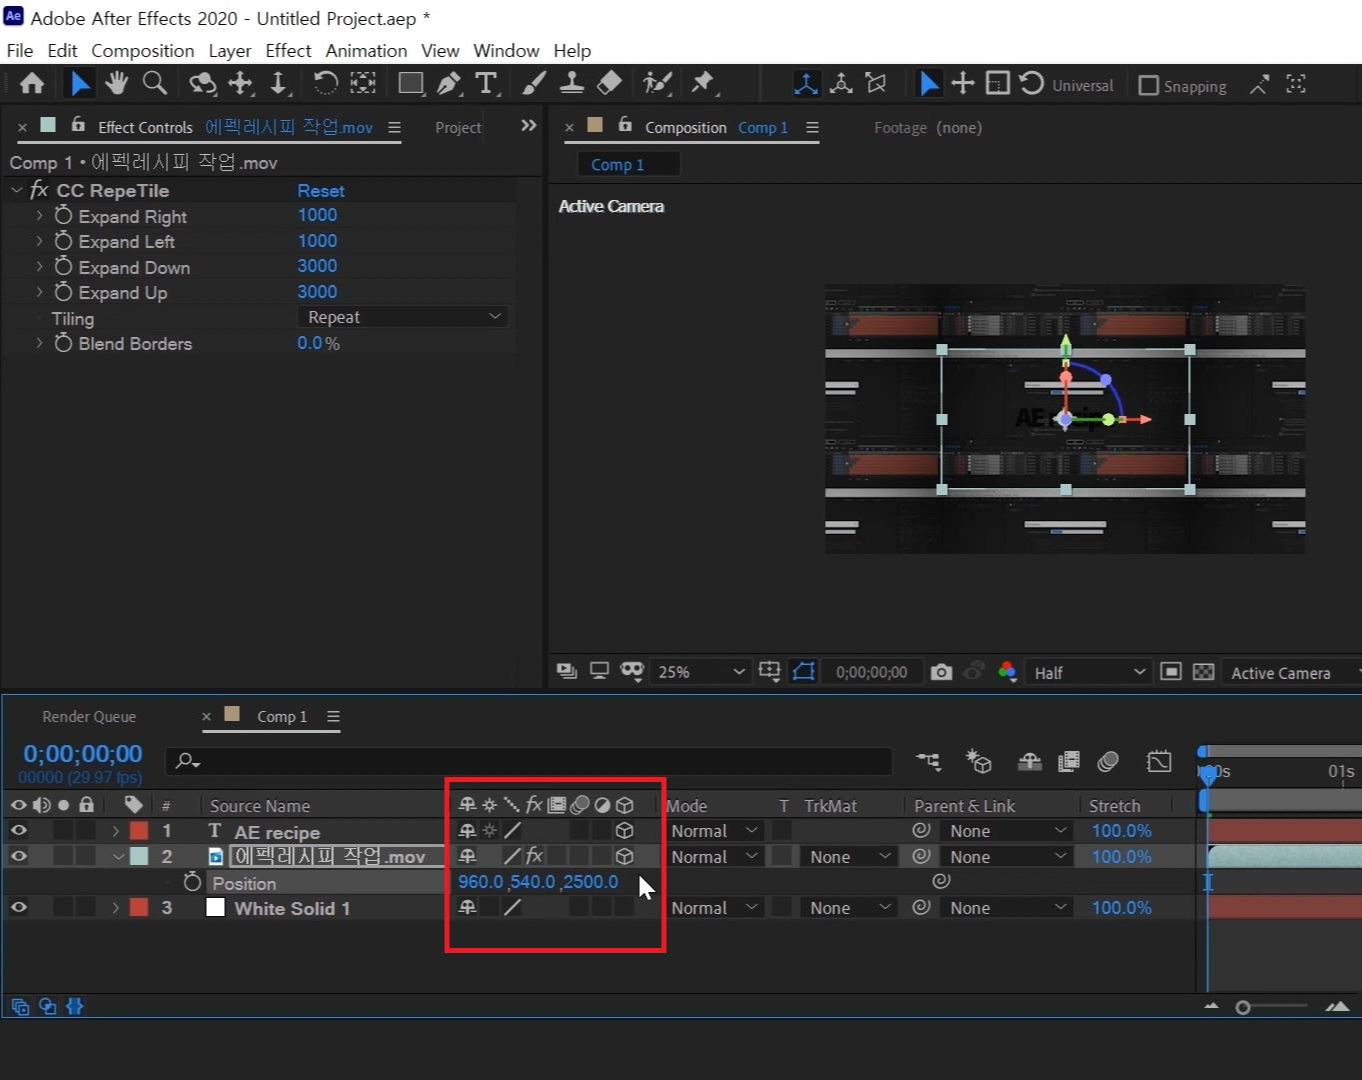Open the Layer menu

coord(230,50)
